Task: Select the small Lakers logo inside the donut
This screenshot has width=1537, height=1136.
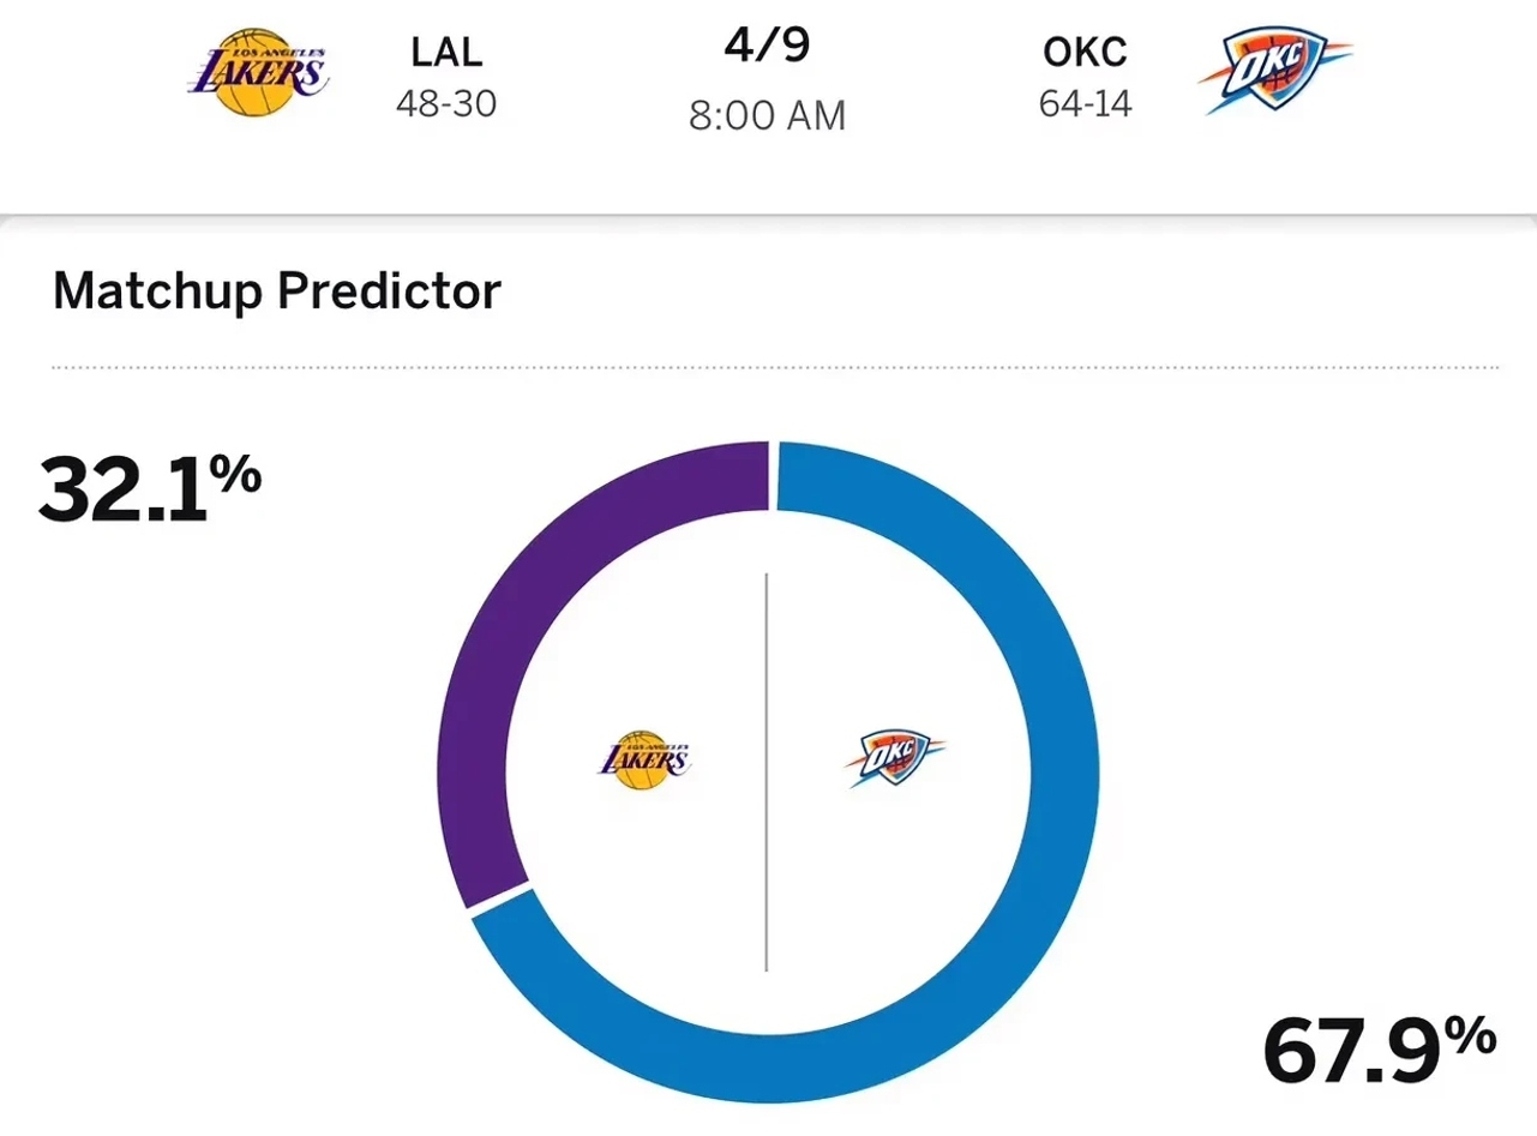Action: (x=645, y=760)
